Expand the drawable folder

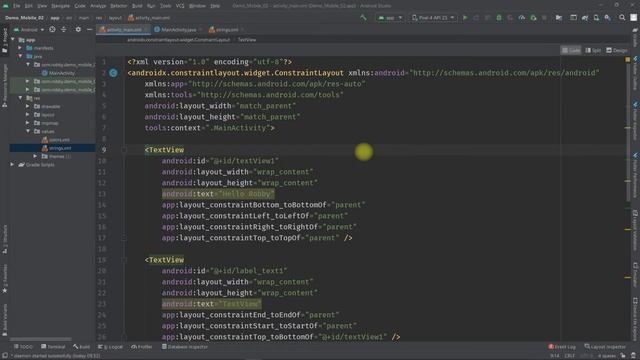click(x=28, y=106)
